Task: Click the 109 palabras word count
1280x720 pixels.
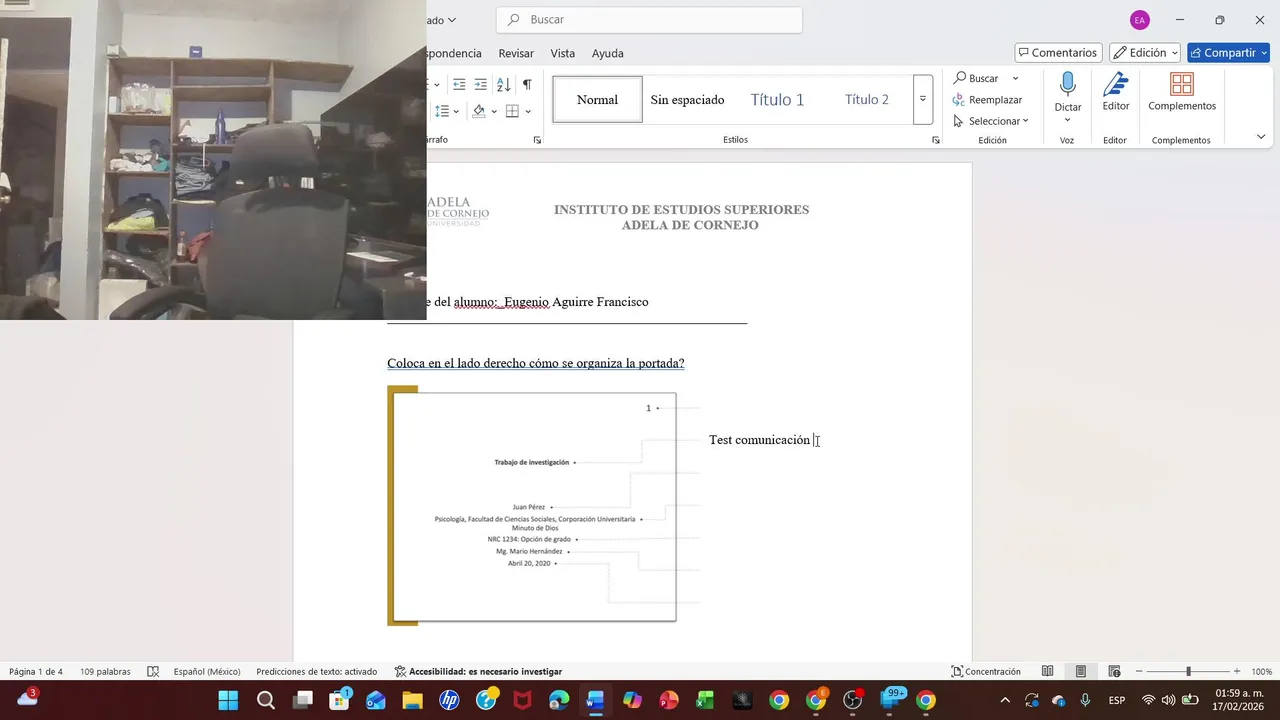Action: coord(105,672)
